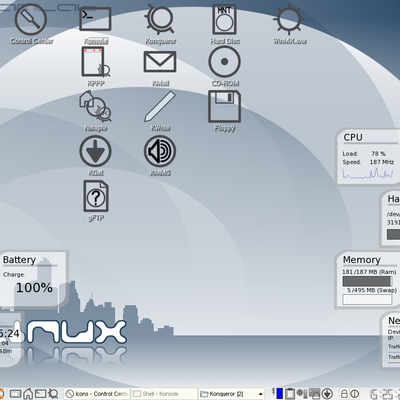Click the clipboard icon in the system tray

(x=290, y=394)
